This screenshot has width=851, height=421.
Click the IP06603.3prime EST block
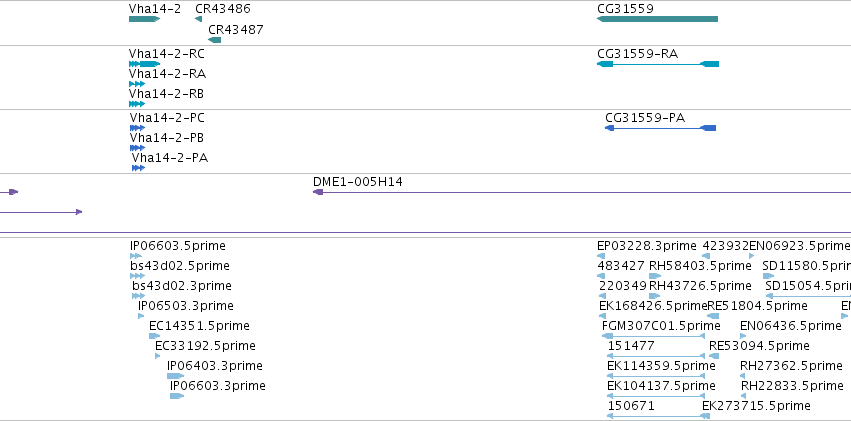click(177, 396)
